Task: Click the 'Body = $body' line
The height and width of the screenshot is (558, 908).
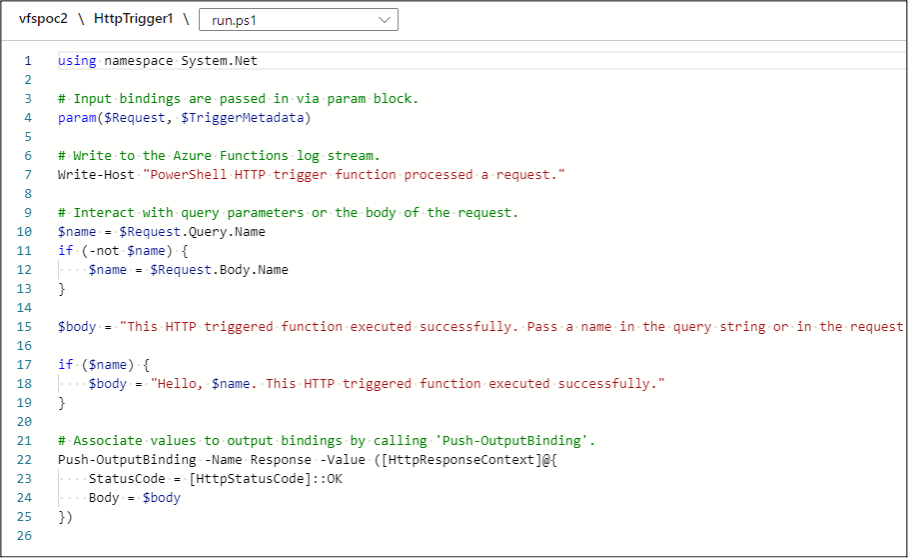Action: point(134,498)
